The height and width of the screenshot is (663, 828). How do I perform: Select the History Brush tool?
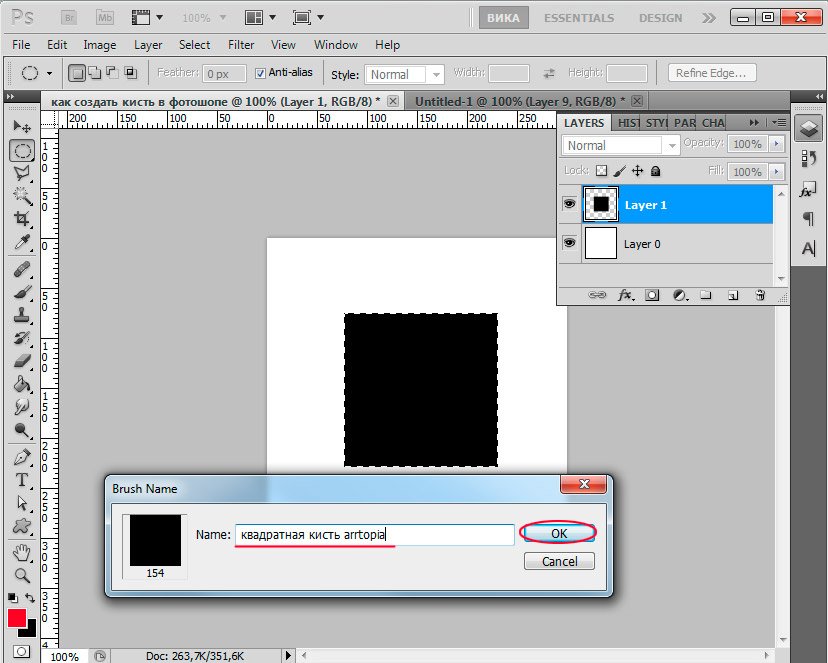point(22,338)
